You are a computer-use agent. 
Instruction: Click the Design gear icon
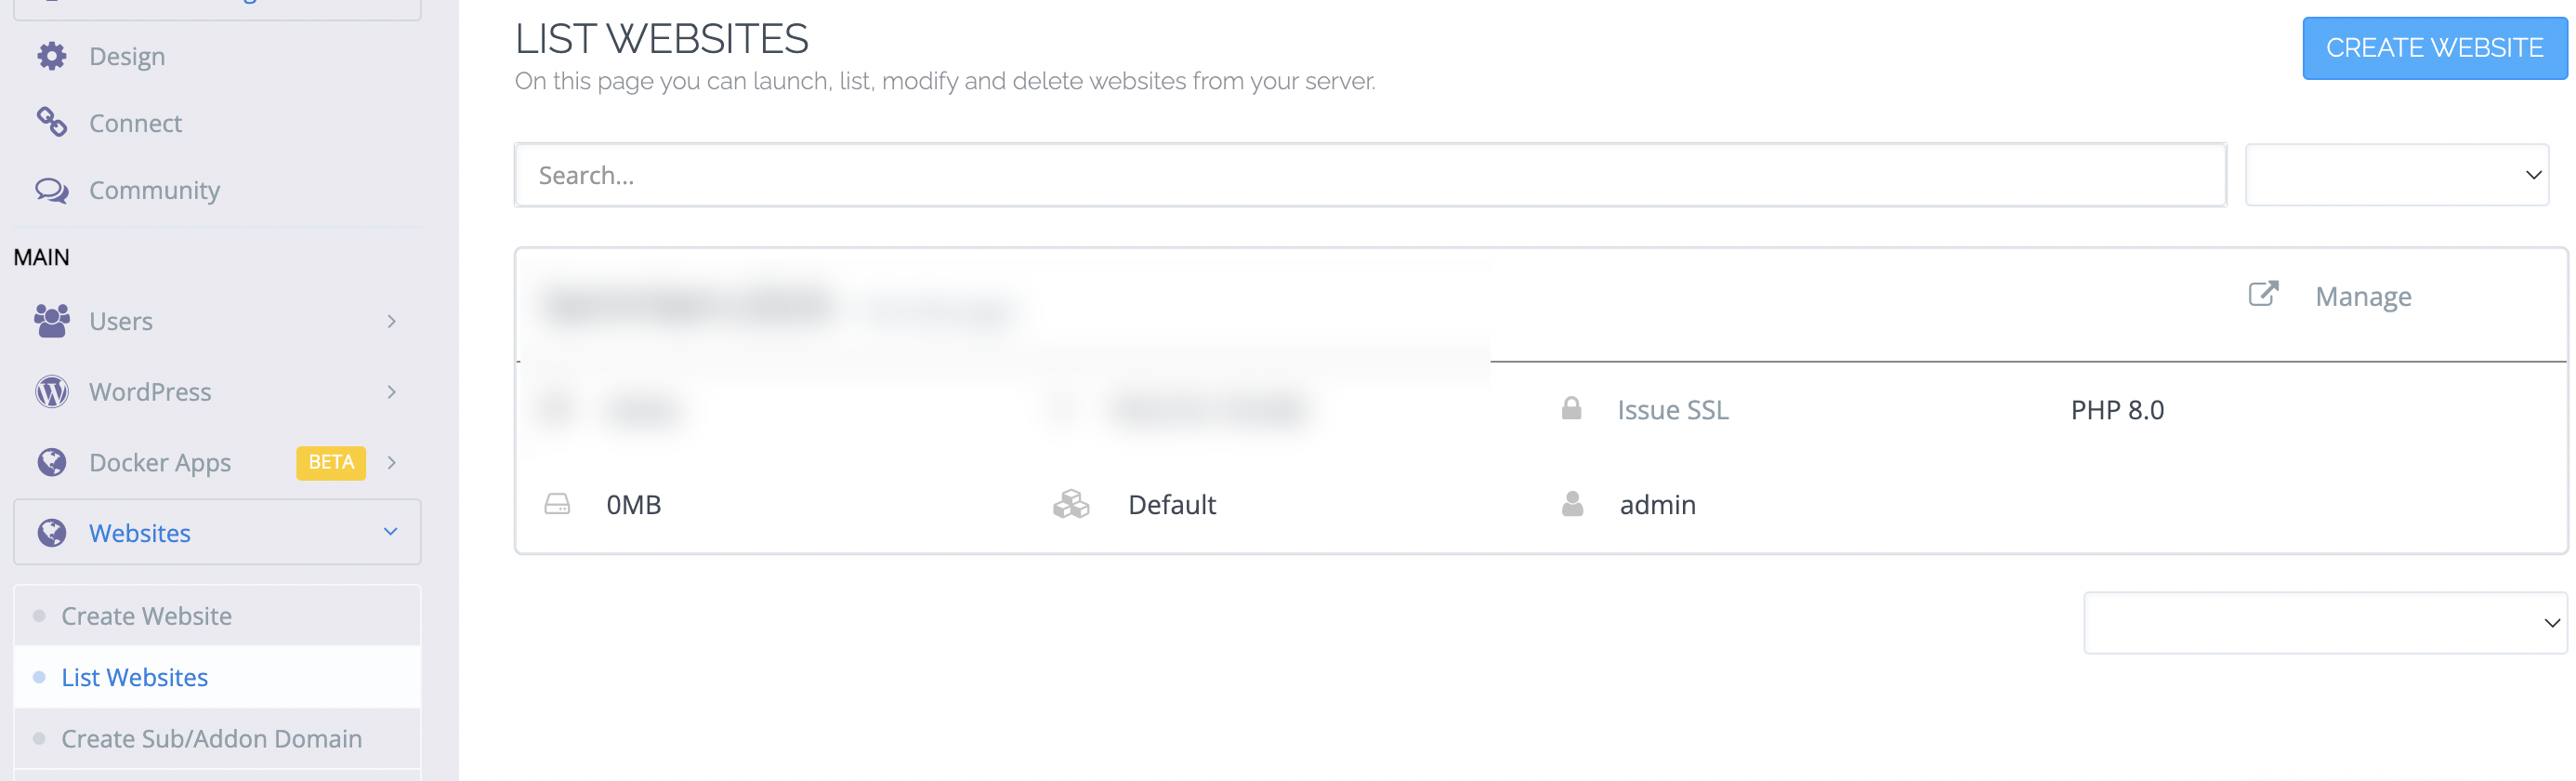click(52, 56)
